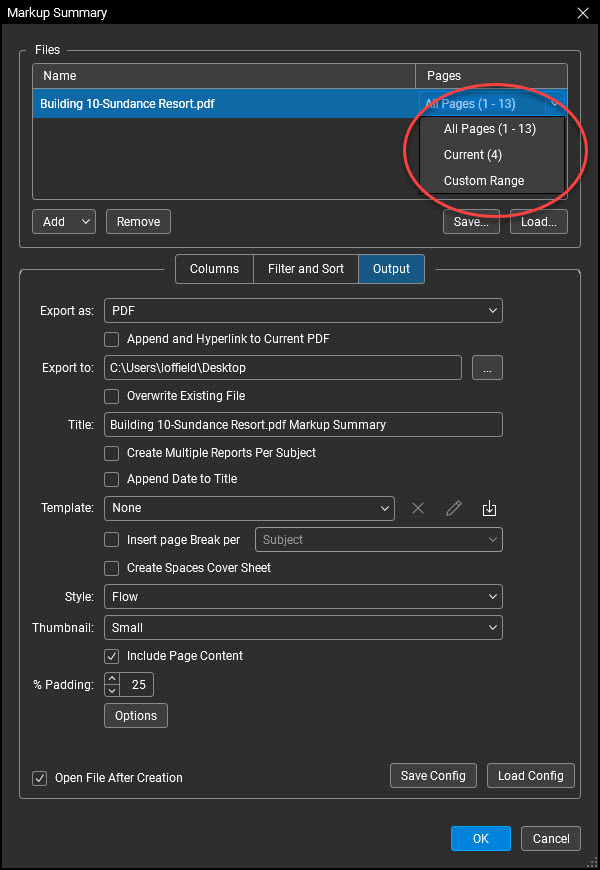Close the Markup Summary dialog

coord(583,13)
